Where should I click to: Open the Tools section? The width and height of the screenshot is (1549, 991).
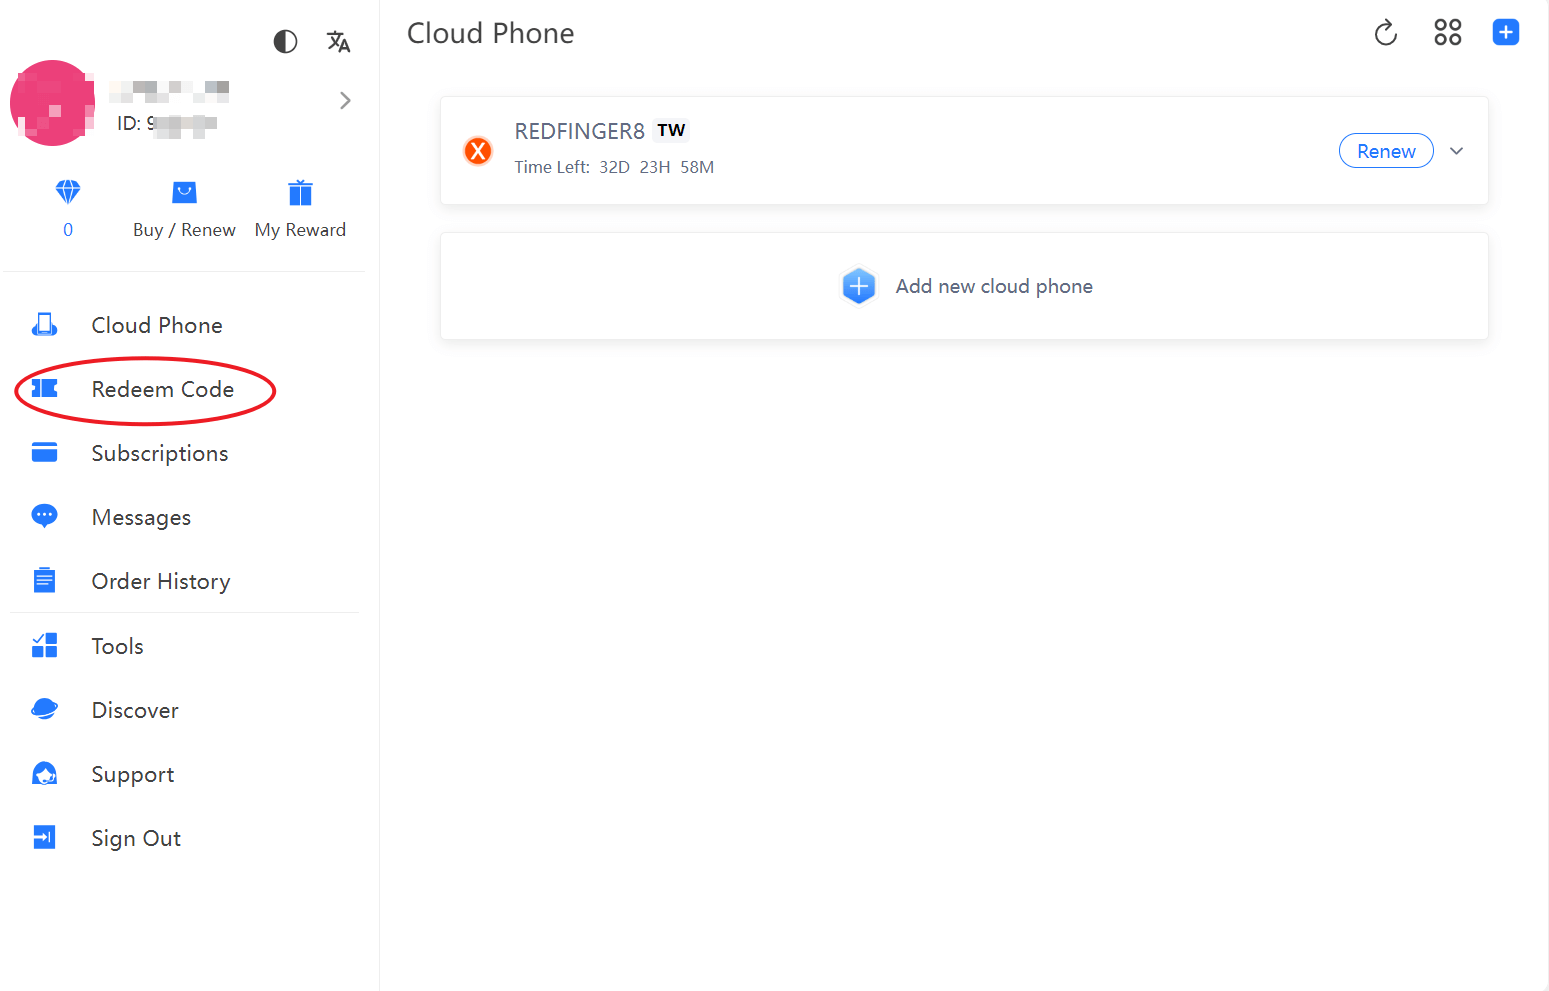[117, 646]
